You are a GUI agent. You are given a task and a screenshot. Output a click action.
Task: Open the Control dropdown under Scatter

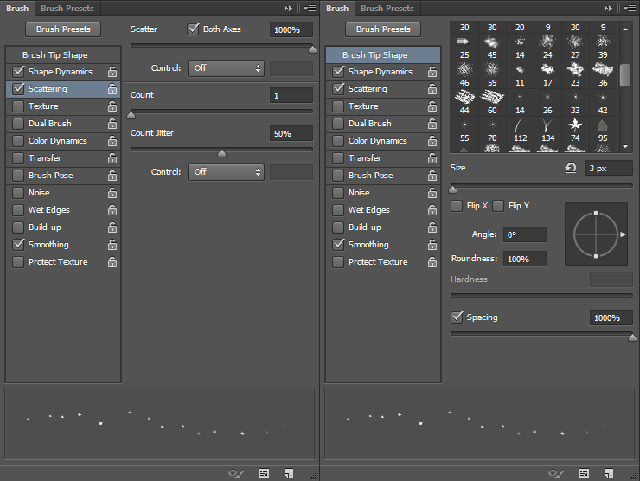point(226,68)
